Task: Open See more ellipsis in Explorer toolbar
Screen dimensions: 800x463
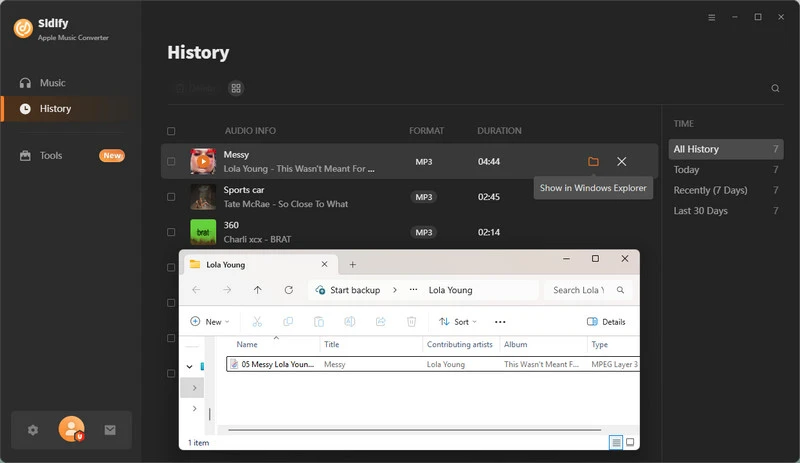Action: (x=500, y=322)
